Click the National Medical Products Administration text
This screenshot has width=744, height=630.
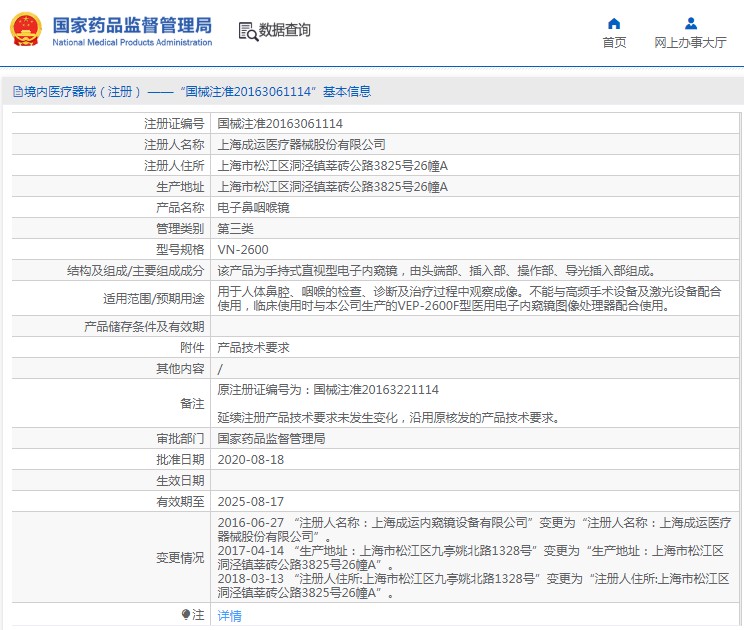pyautogui.click(x=132, y=42)
